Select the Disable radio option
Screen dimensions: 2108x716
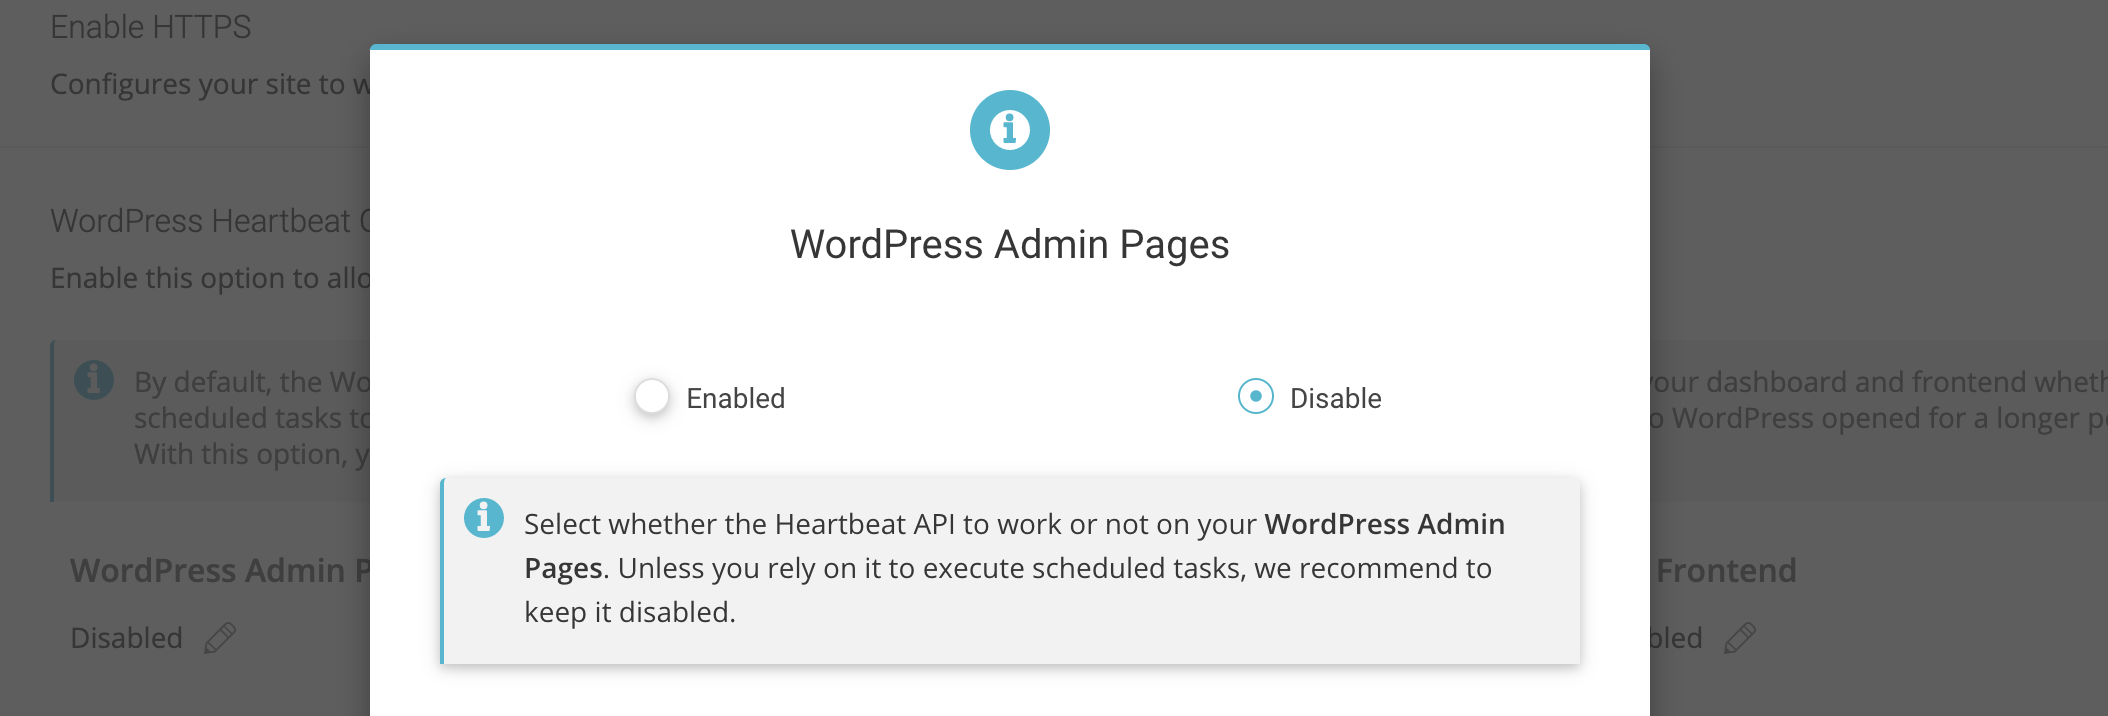(1256, 397)
